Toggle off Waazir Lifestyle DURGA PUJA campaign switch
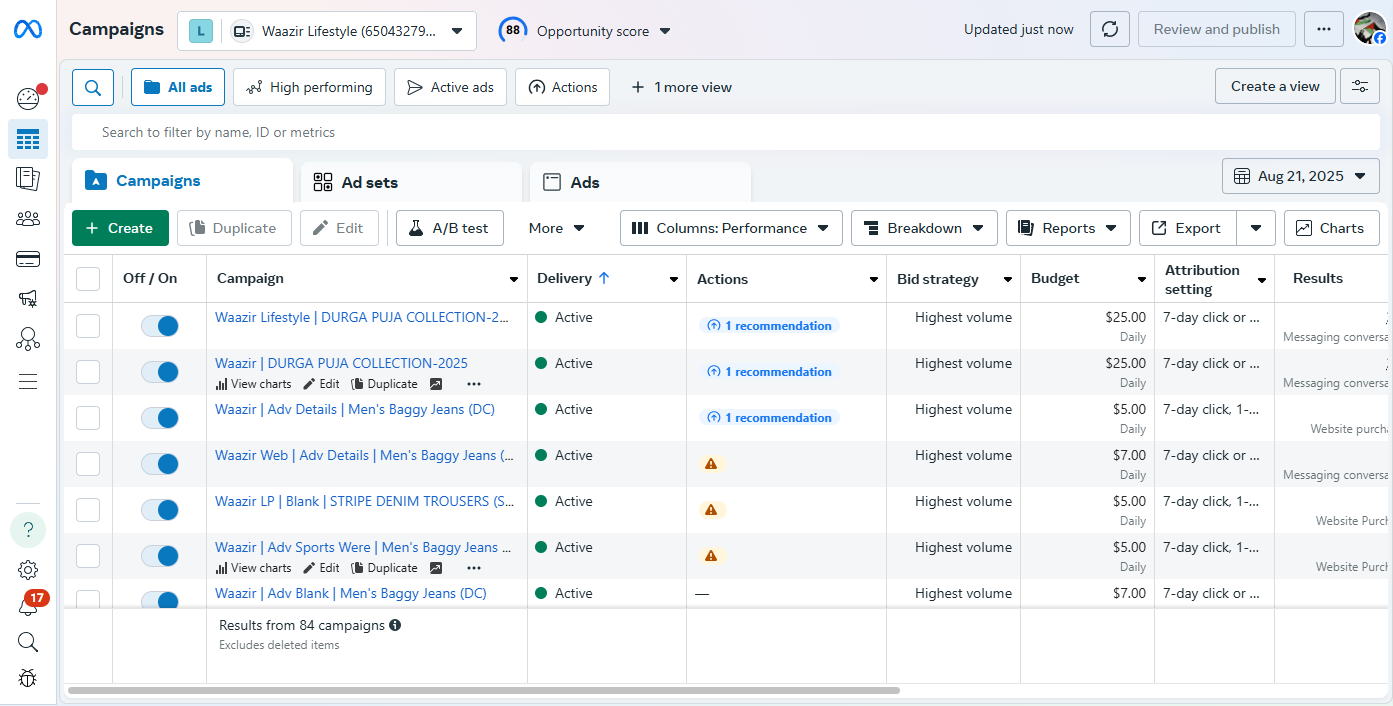1393x706 pixels. tap(160, 326)
